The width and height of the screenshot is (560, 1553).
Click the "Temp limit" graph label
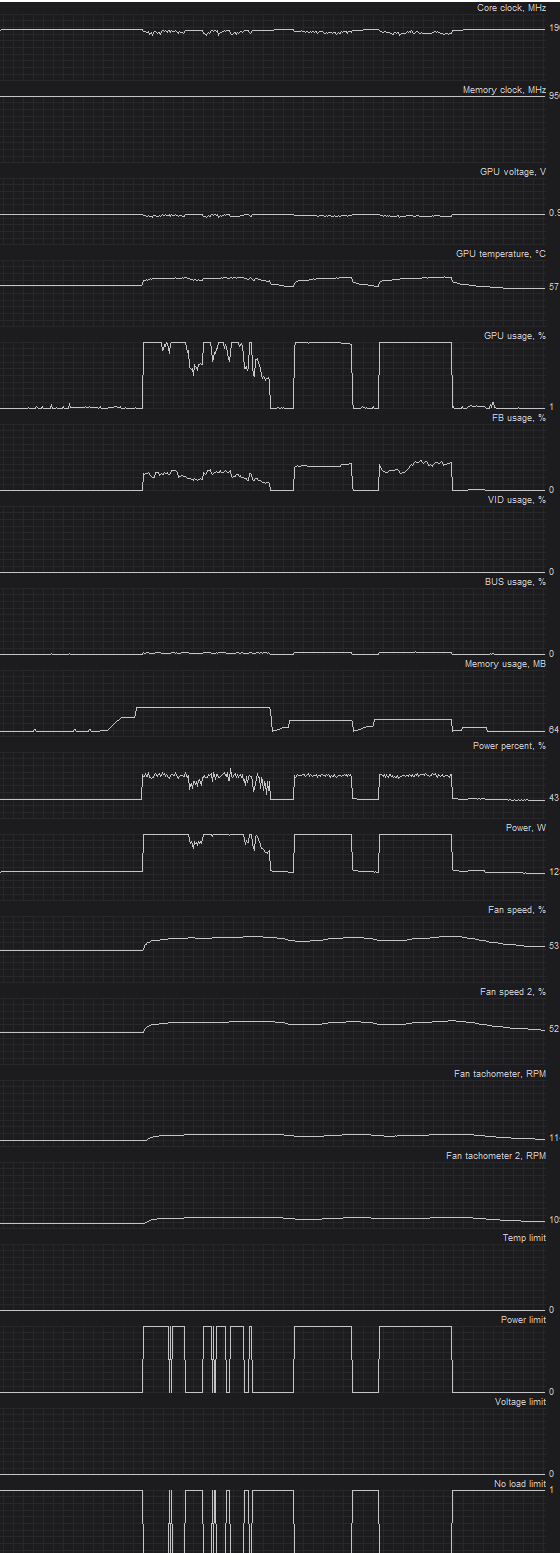coord(524,1238)
